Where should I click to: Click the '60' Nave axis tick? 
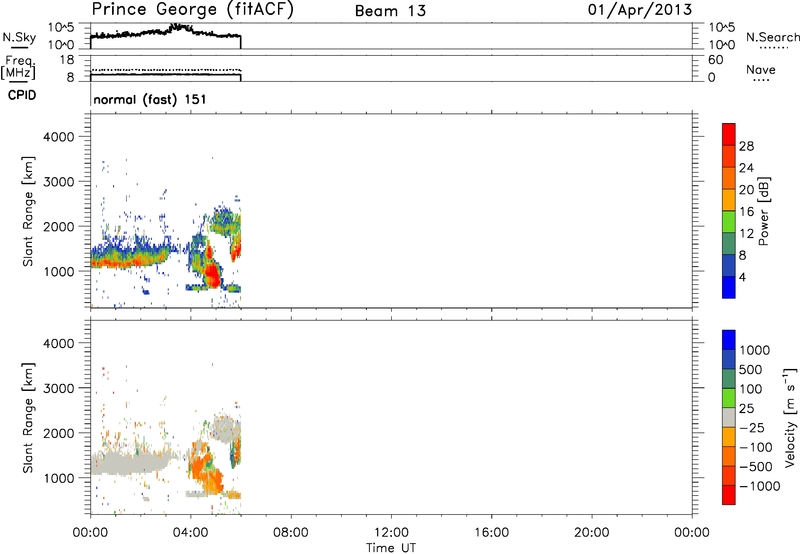[715, 60]
